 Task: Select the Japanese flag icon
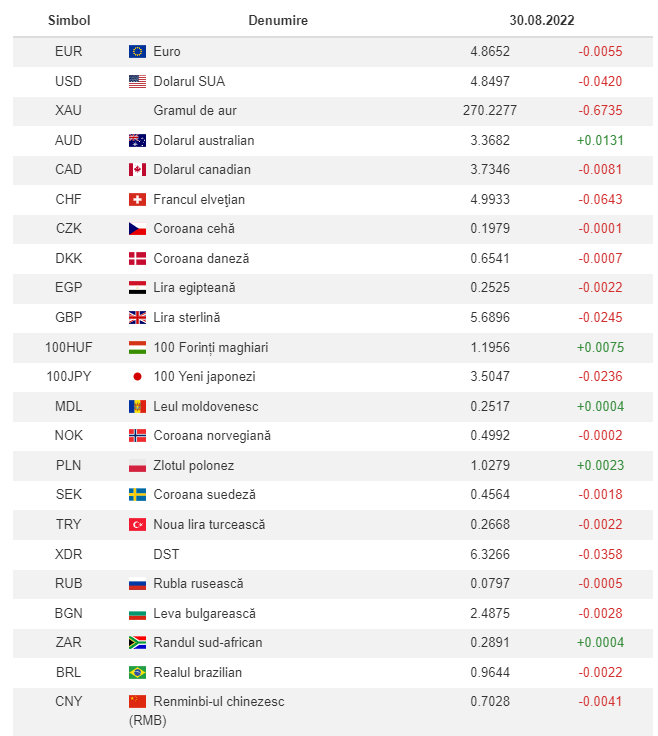click(138, 376)
